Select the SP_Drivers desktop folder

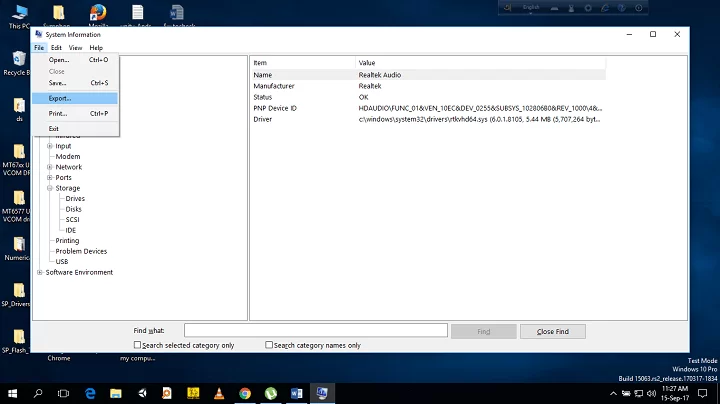[x=17, y=295]
